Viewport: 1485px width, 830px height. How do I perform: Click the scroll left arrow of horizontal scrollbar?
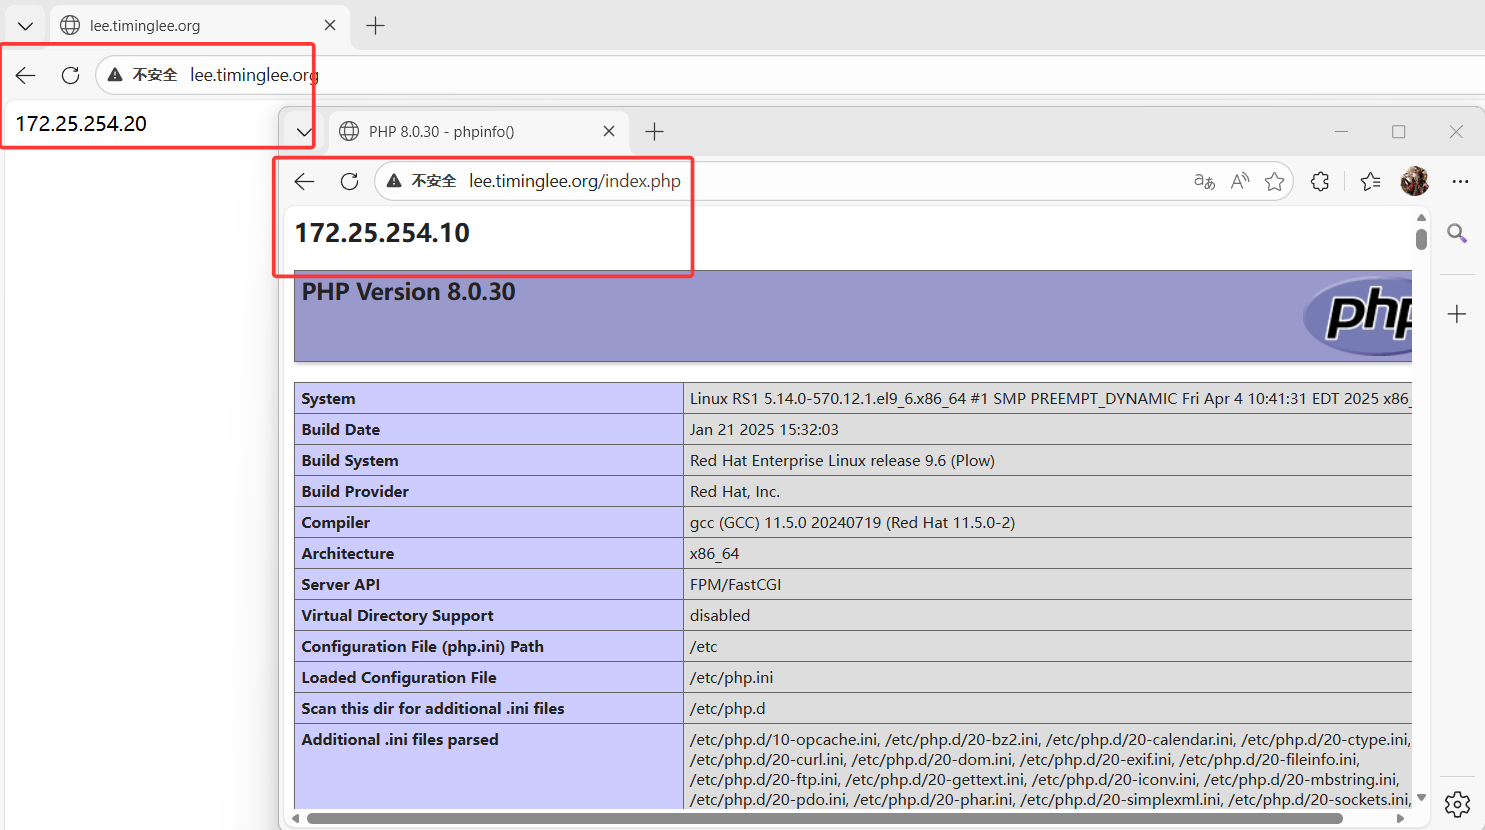295,818
